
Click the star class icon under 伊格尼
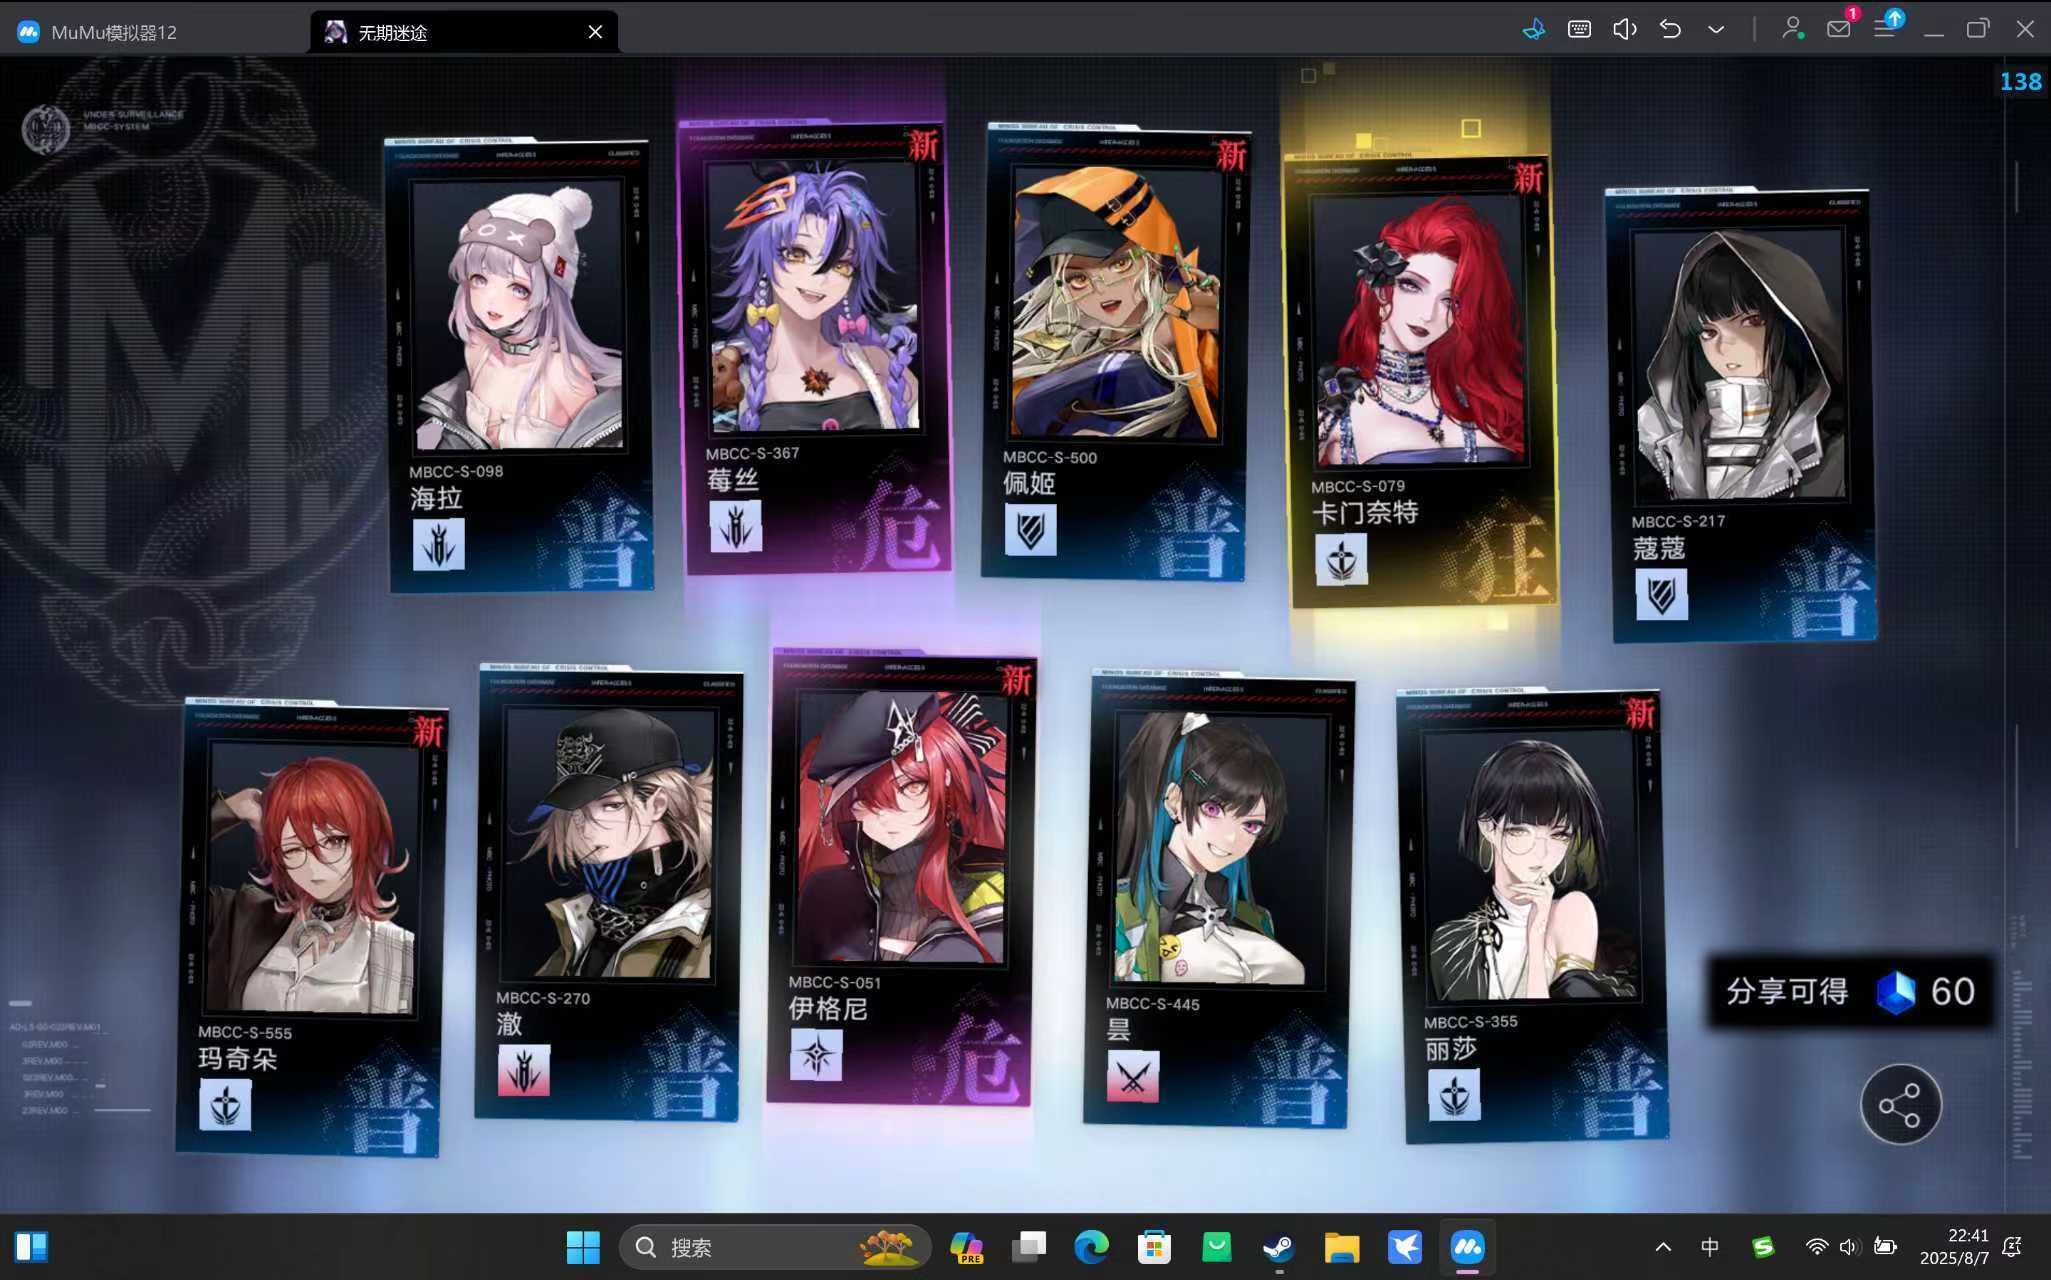tap(816, 1055)
